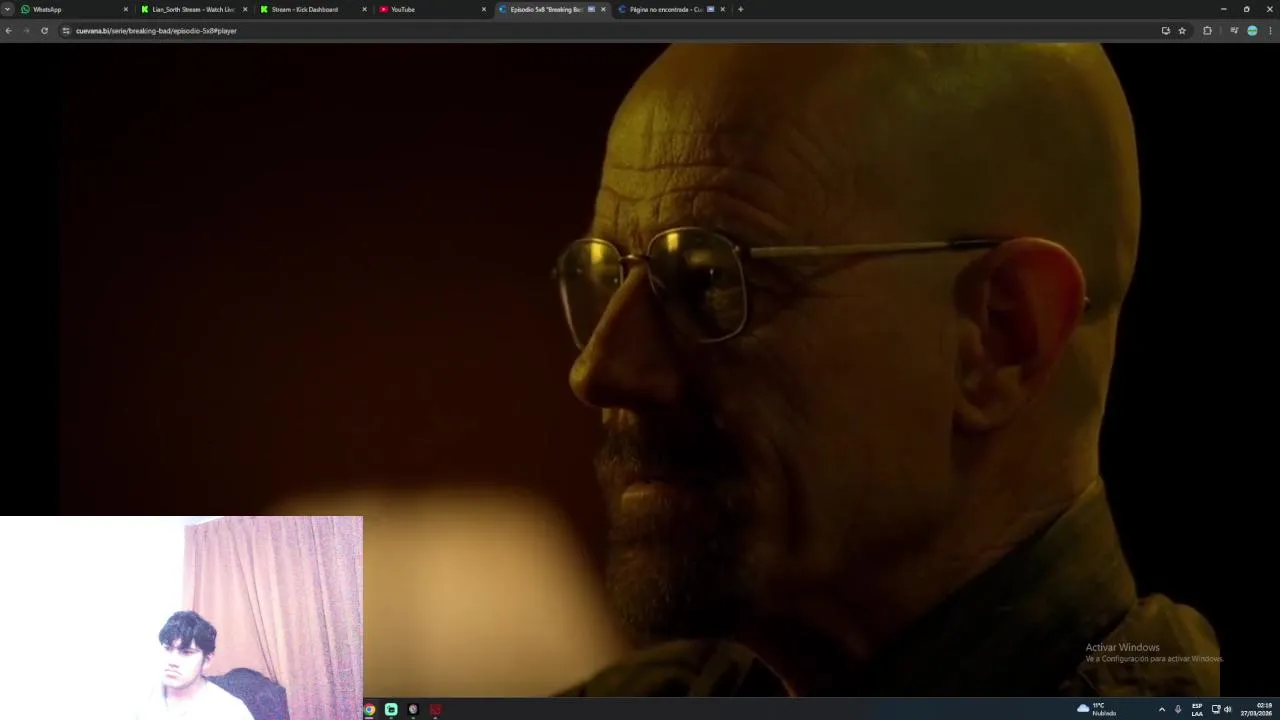The image size is (1280, 720).
Task: Open the Chrome three-dot menu
Action: pos(1270,31)
